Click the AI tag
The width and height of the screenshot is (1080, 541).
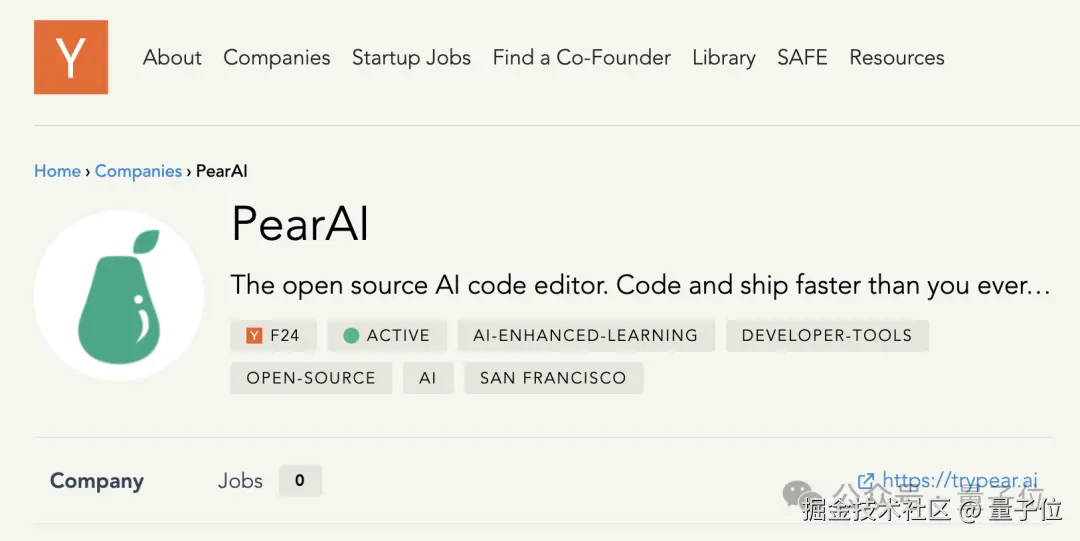428,378
